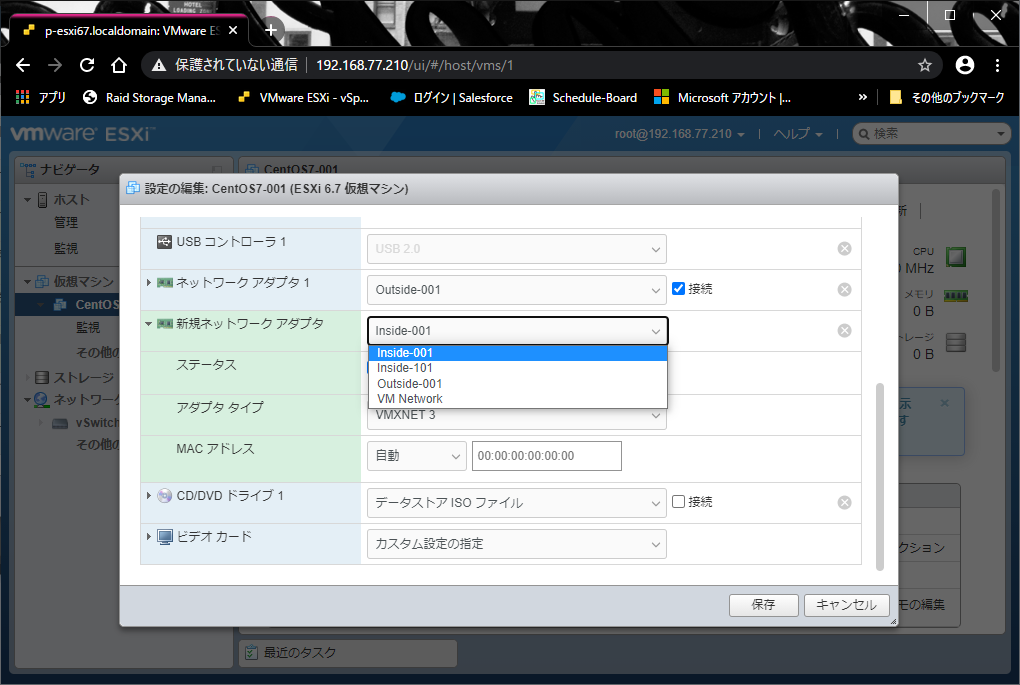Show the hidden bookmarks overflow
1020x685 pixels.
coord(863,97)
